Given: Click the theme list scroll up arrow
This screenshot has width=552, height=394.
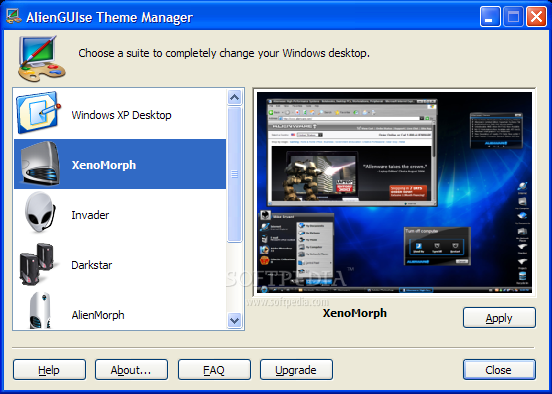Looking at the screenshot, I should point(234,97).
